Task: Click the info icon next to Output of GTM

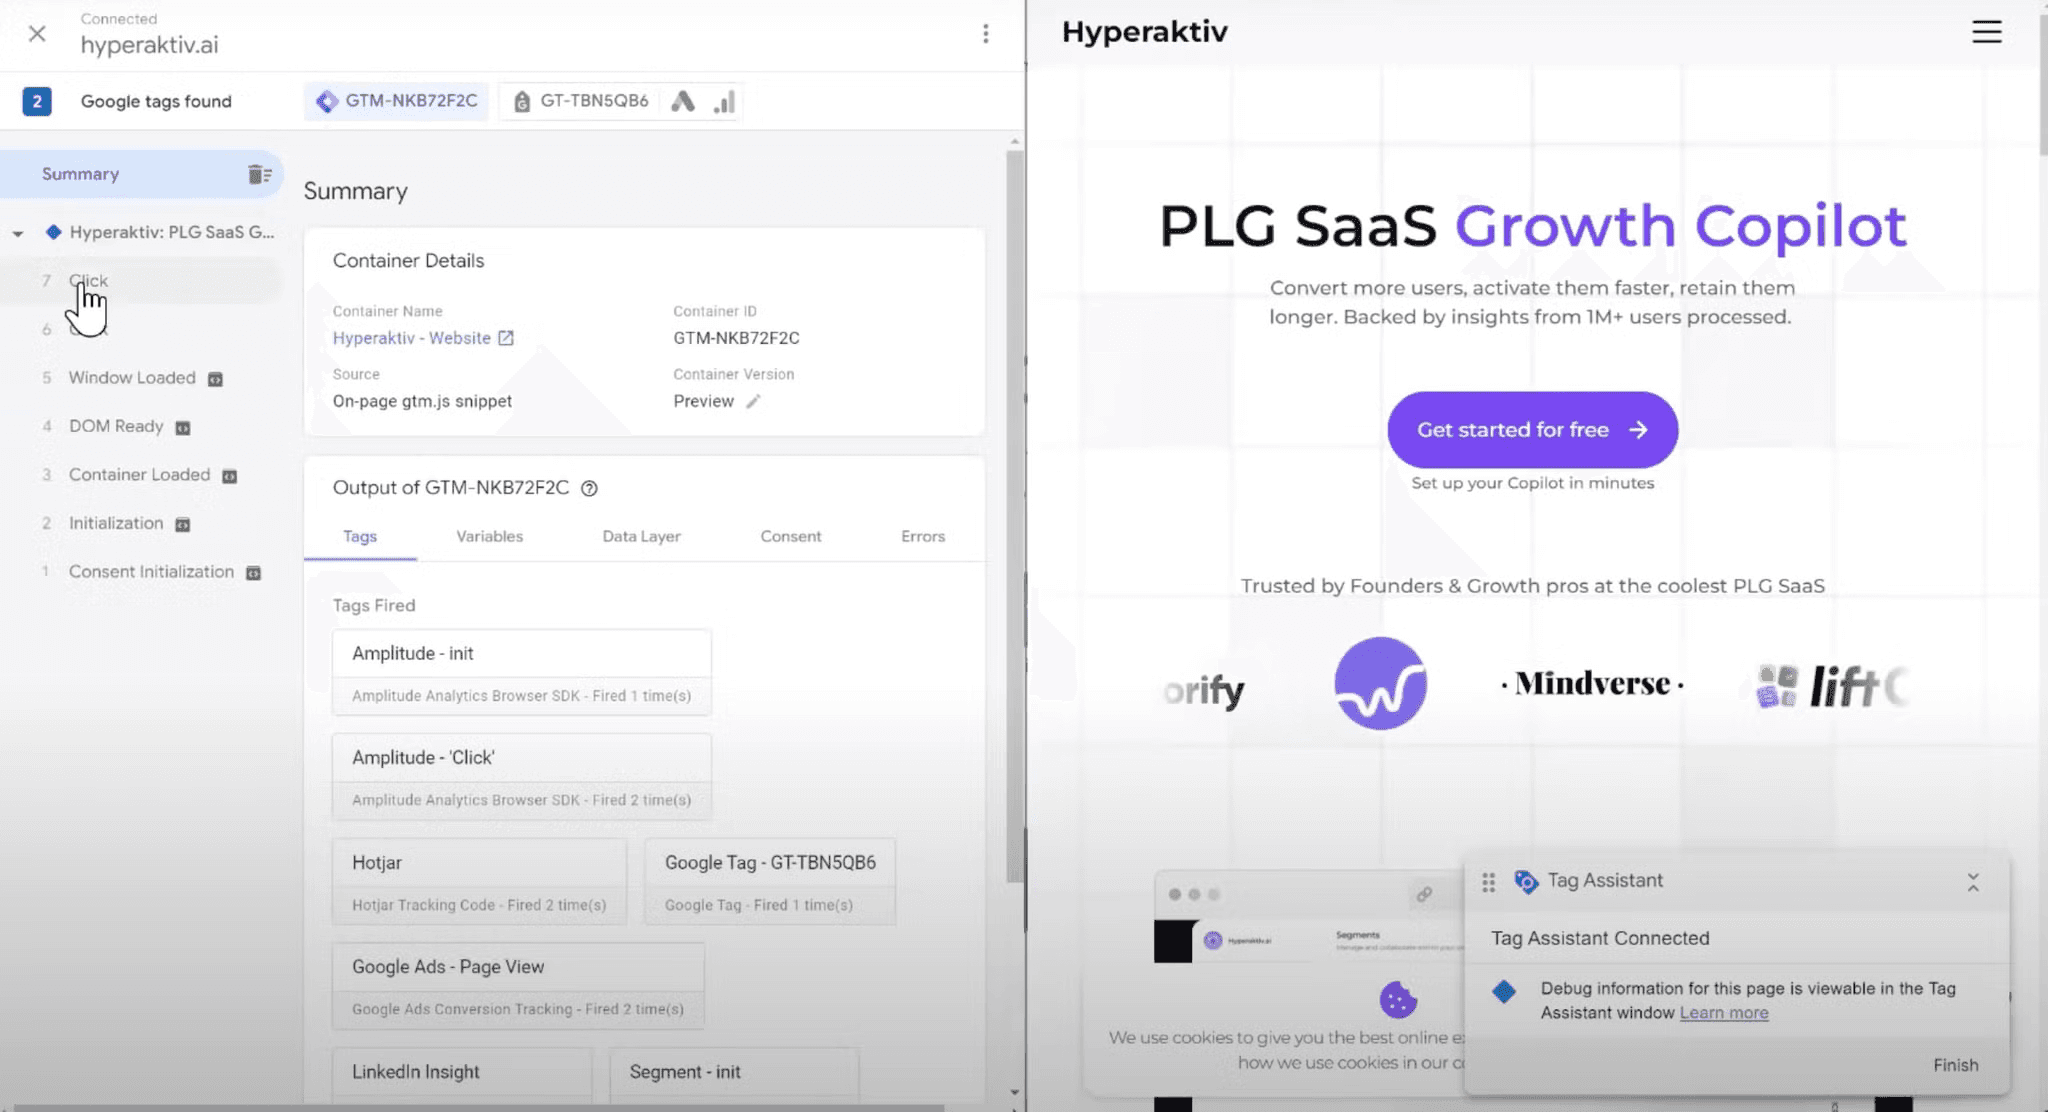Action: 589,488
